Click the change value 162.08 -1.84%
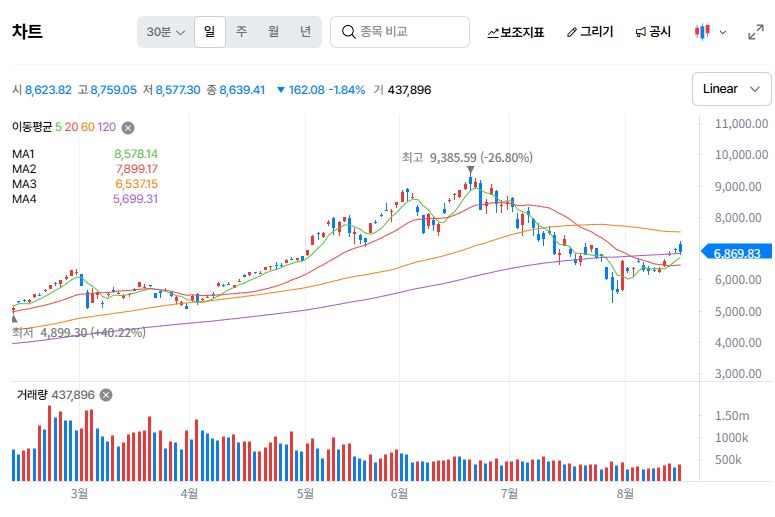 coord(321,90)
